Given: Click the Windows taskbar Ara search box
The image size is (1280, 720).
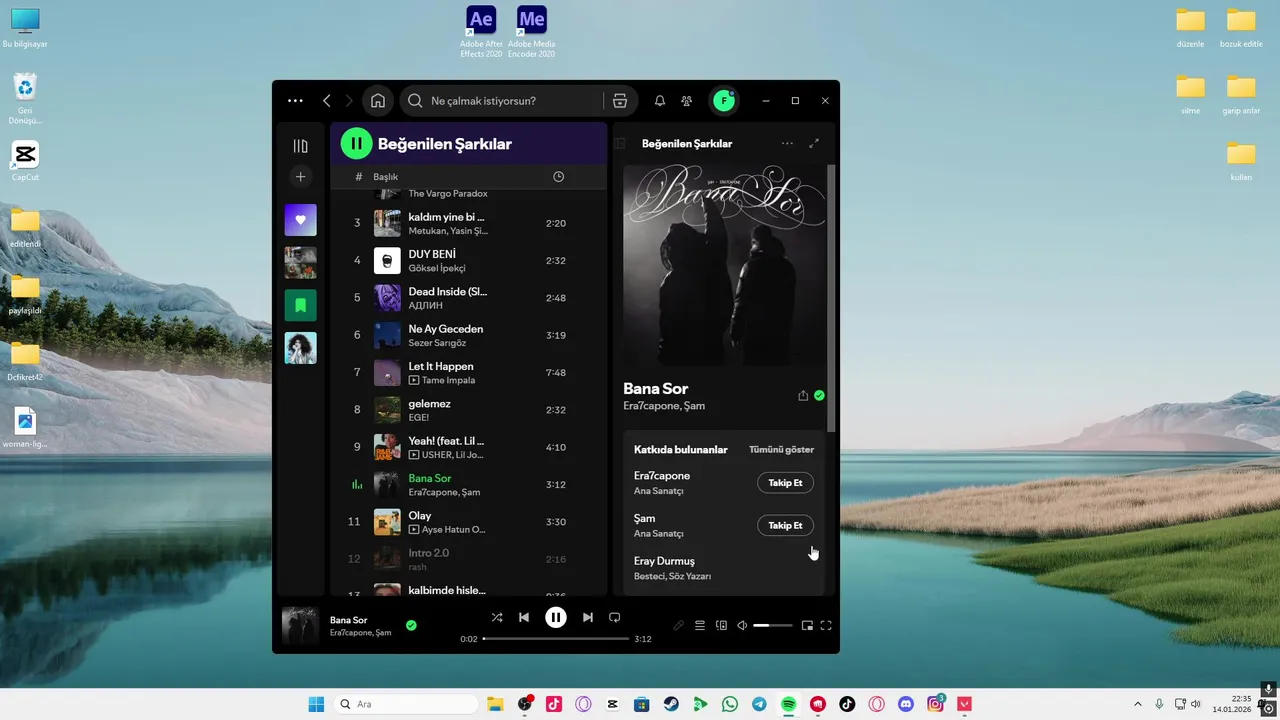Looking at the screenshot, I should pyautogui.click(x=405, y=704).
